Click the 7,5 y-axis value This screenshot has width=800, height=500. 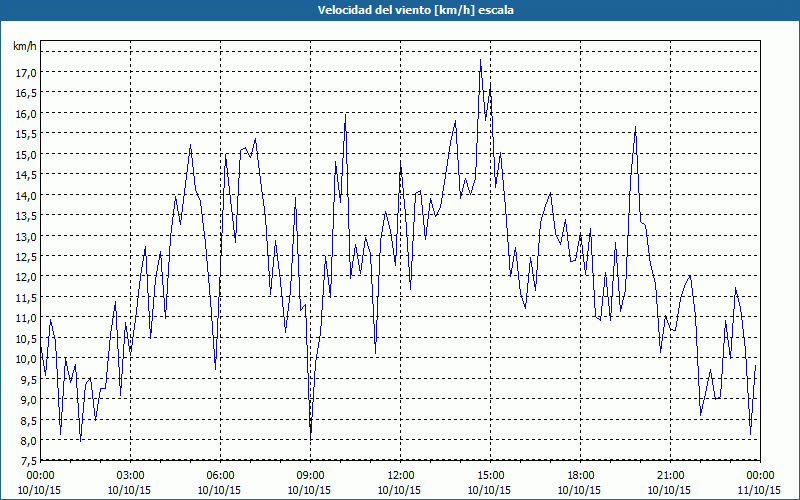(x=28, y=461)
